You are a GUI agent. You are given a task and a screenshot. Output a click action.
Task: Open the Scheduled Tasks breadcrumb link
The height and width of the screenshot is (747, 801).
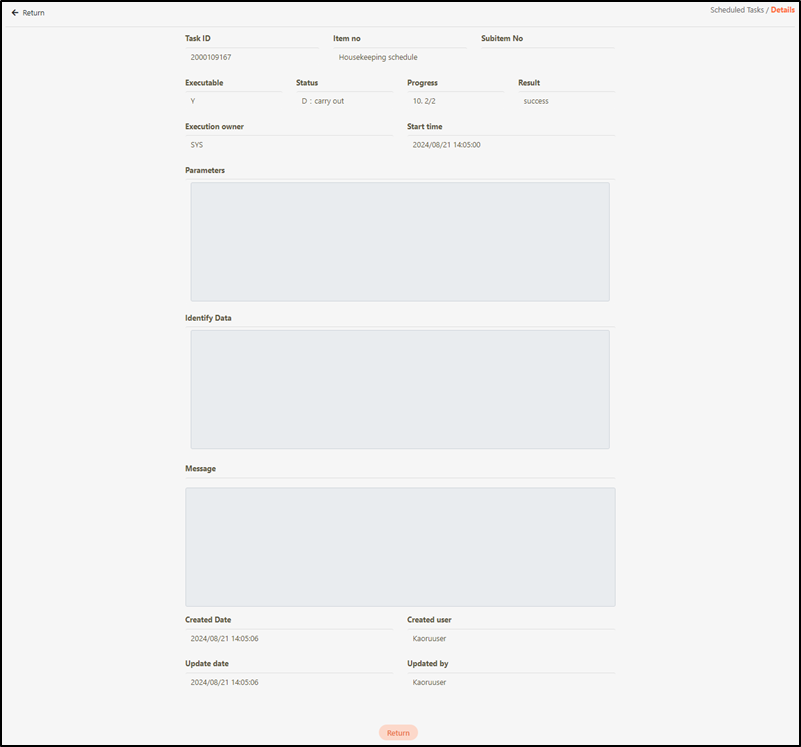[736, 10]
